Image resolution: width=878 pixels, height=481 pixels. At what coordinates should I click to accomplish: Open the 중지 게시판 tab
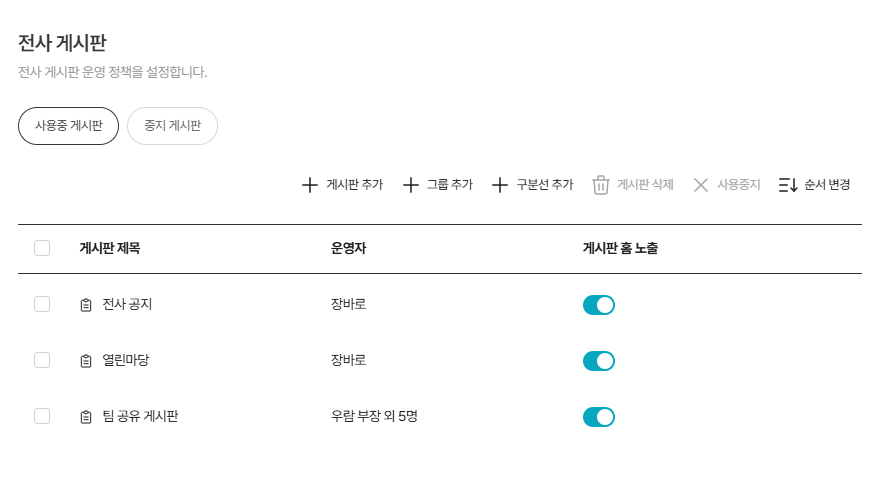pyautogui.click(x=172, y=126)
